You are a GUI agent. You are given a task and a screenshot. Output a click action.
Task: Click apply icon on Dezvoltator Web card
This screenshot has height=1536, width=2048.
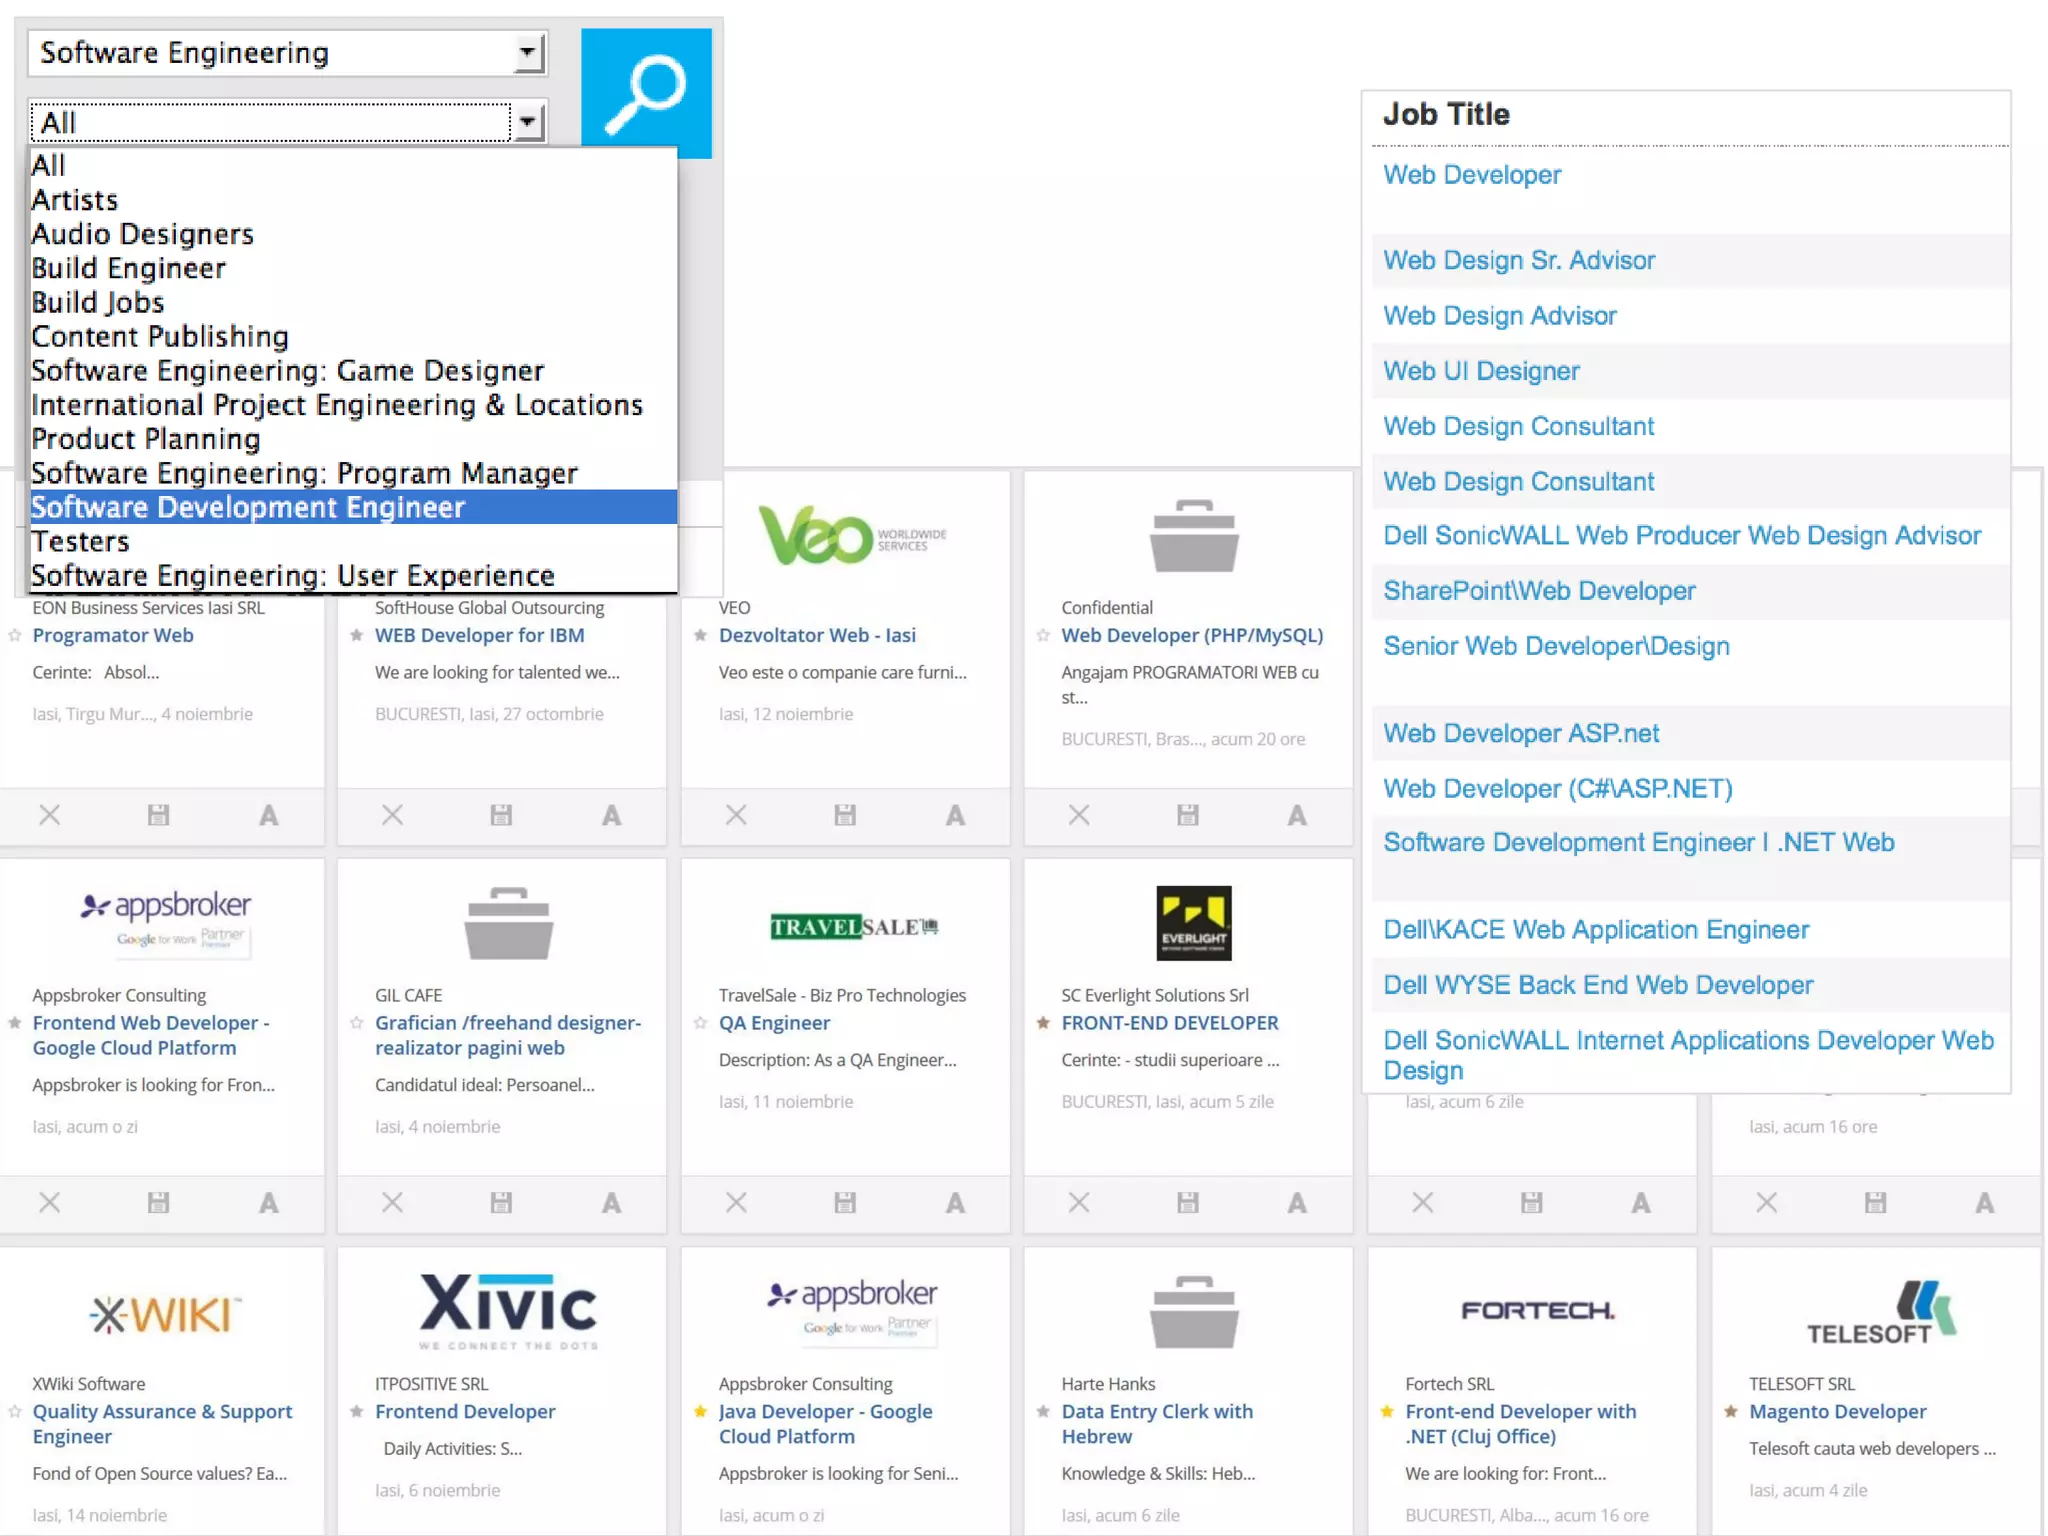[955, 815]
